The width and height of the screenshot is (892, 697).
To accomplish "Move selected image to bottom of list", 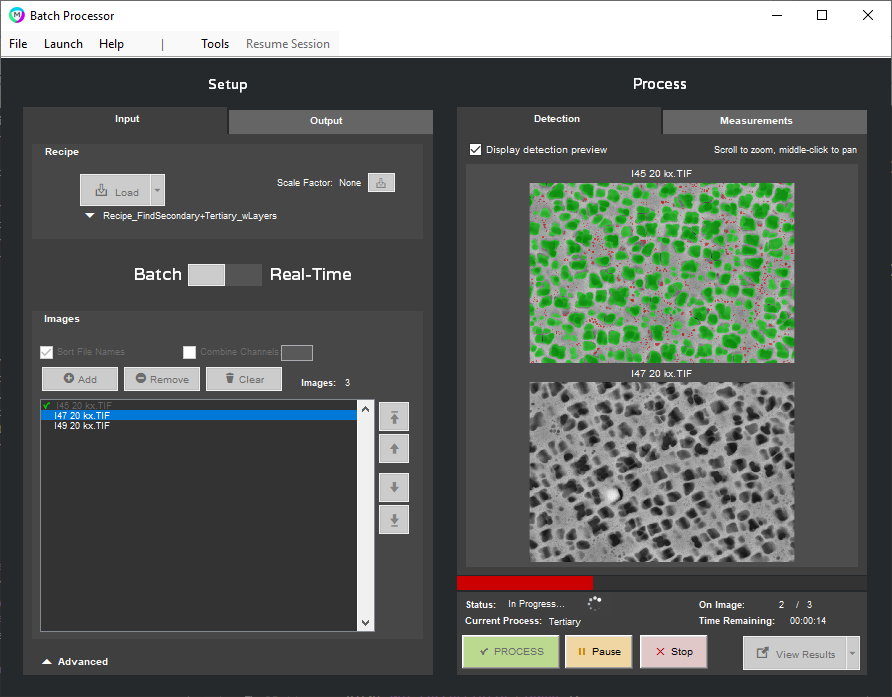I will click(x=394, y=520).
